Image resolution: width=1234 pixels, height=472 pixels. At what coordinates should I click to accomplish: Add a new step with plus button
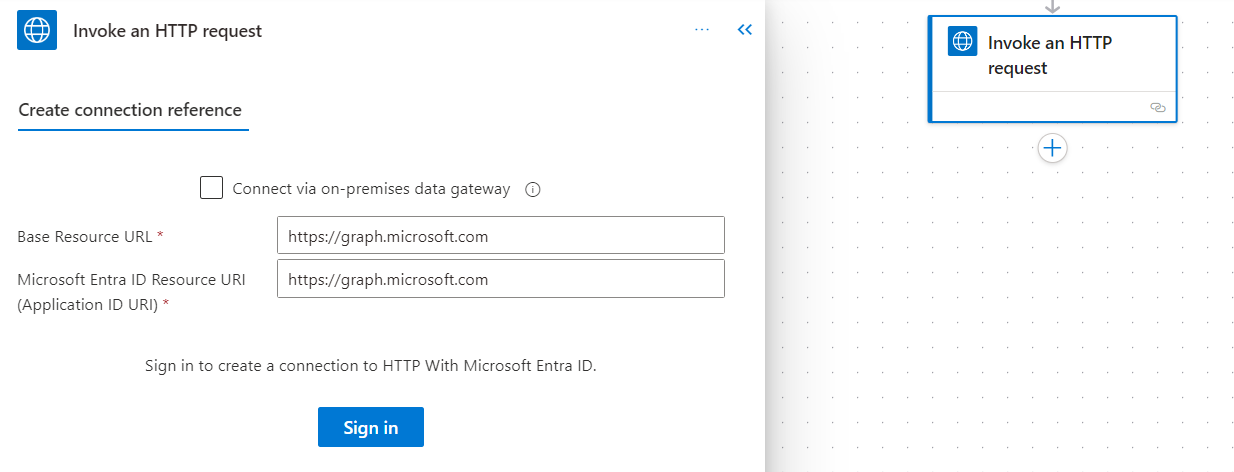(x=1053, y=148)
